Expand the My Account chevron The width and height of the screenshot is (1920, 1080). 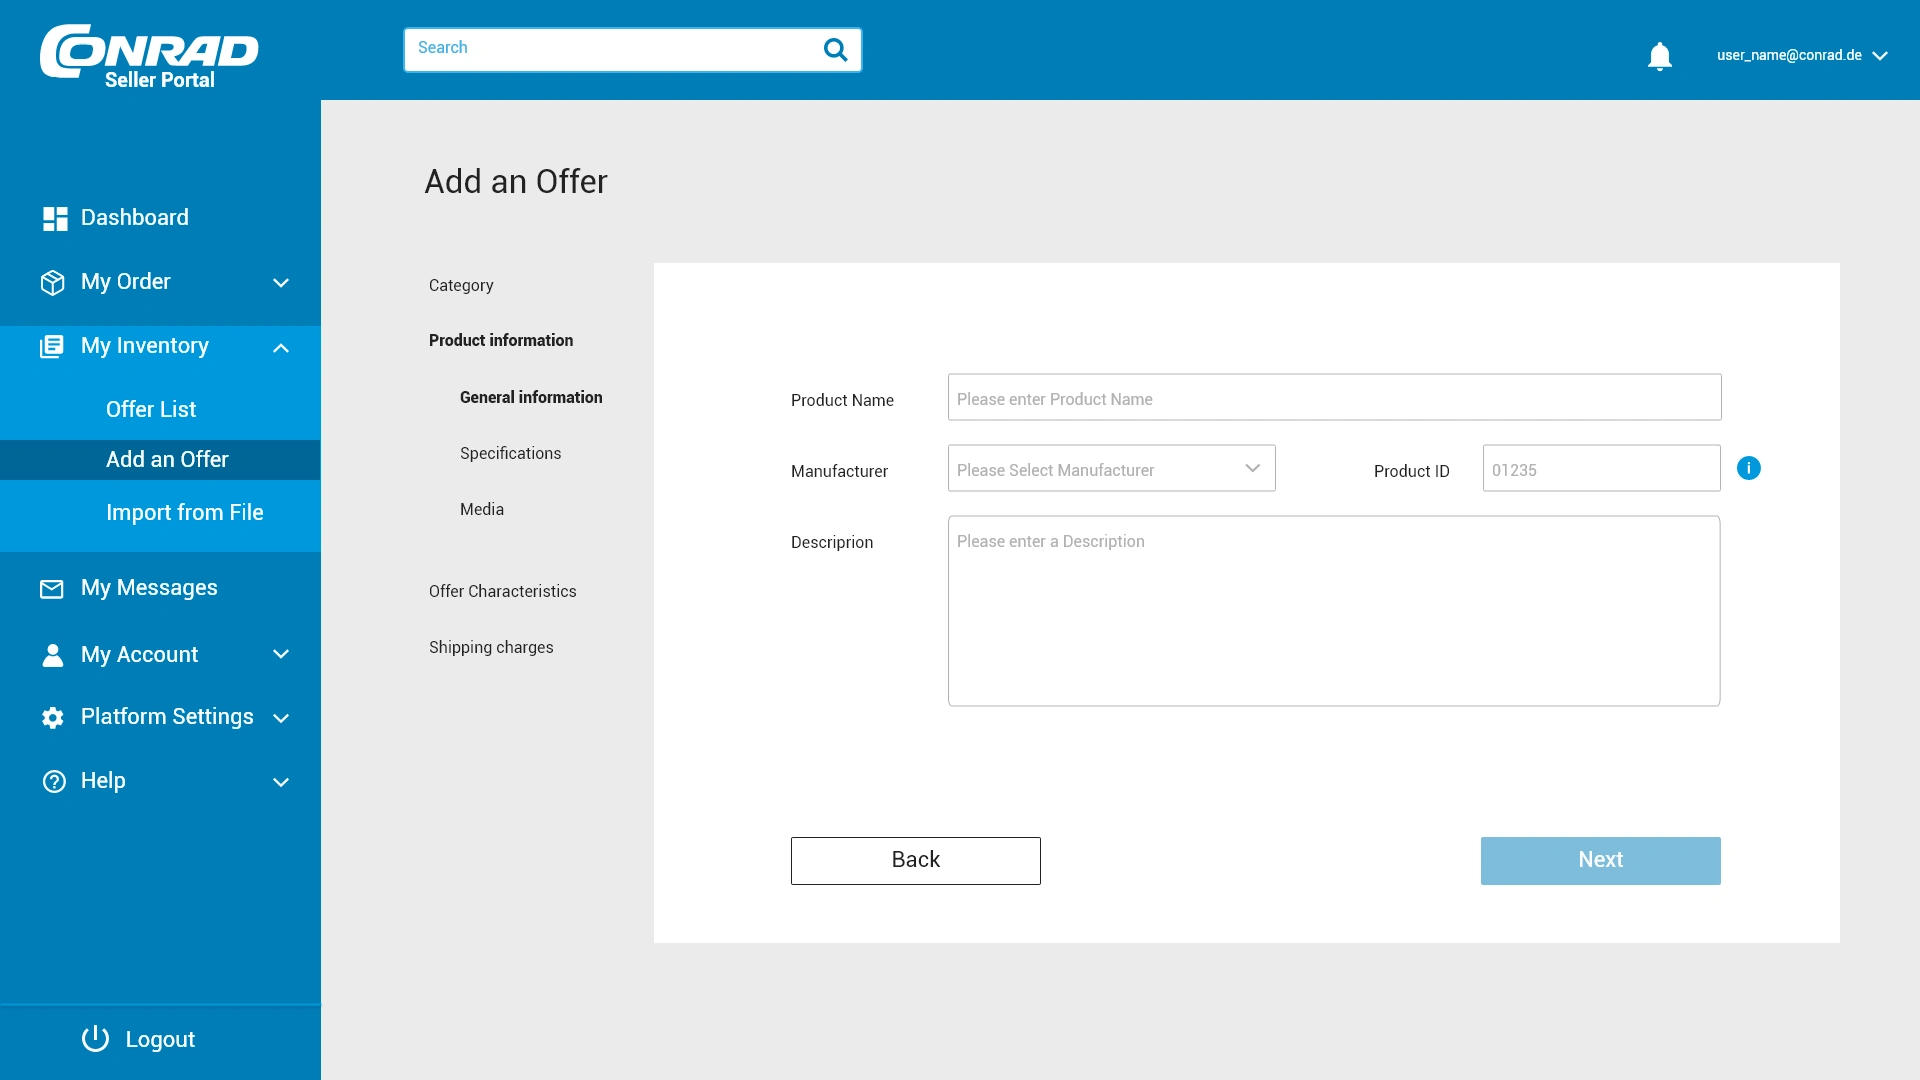pyautogui.click(x=281, y=654)
